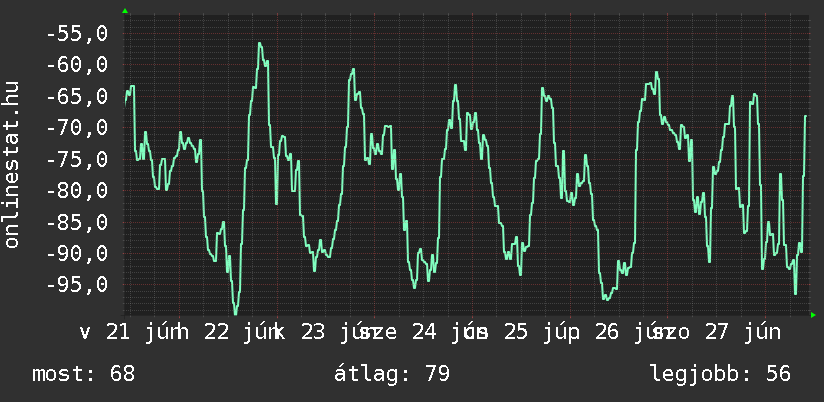Click the green arrow at top of y-axis
Viewport: 824px width, 402px height.
[x=125, y=11]
